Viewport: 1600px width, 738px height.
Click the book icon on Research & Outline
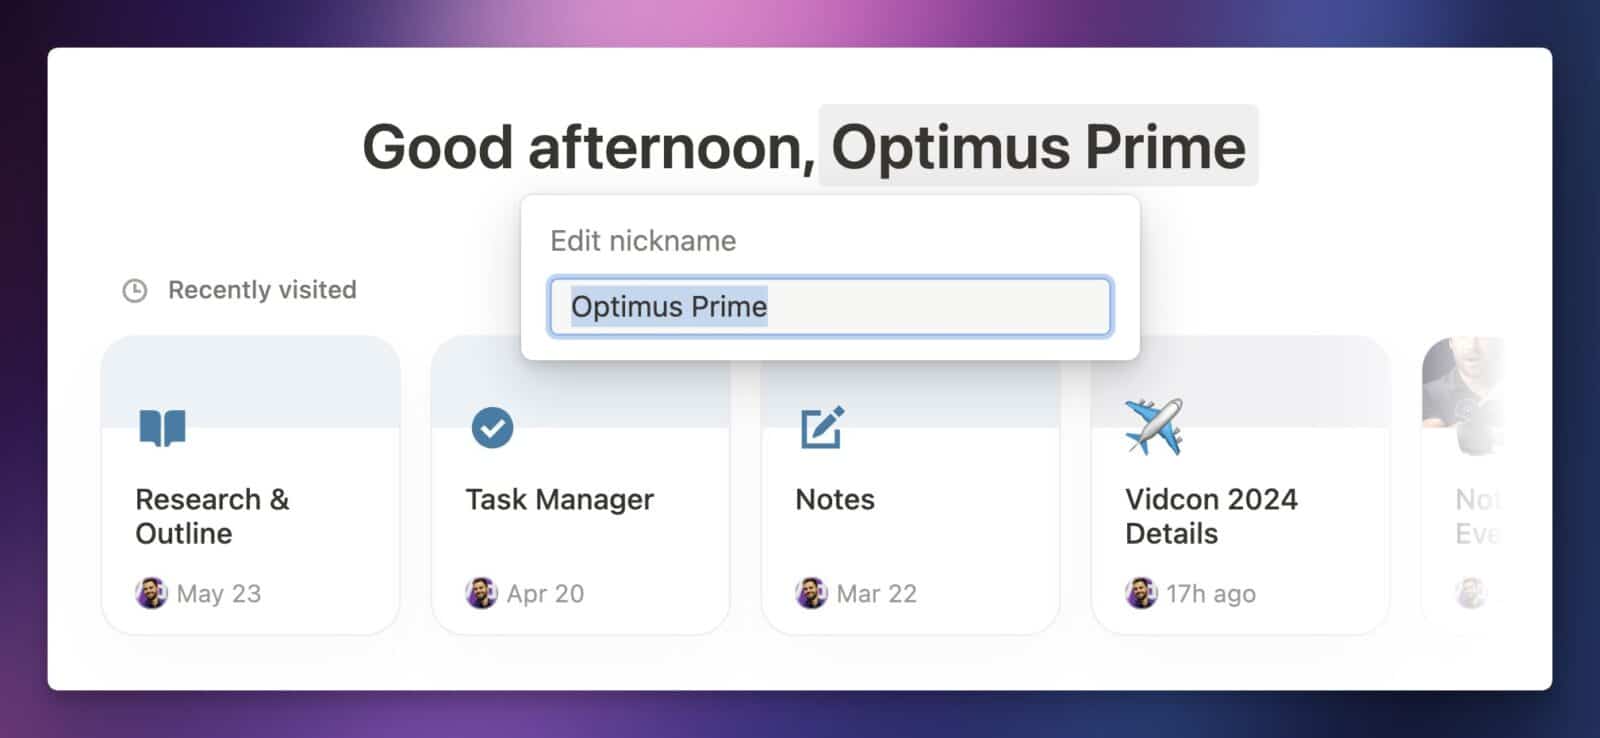(162, 428)
